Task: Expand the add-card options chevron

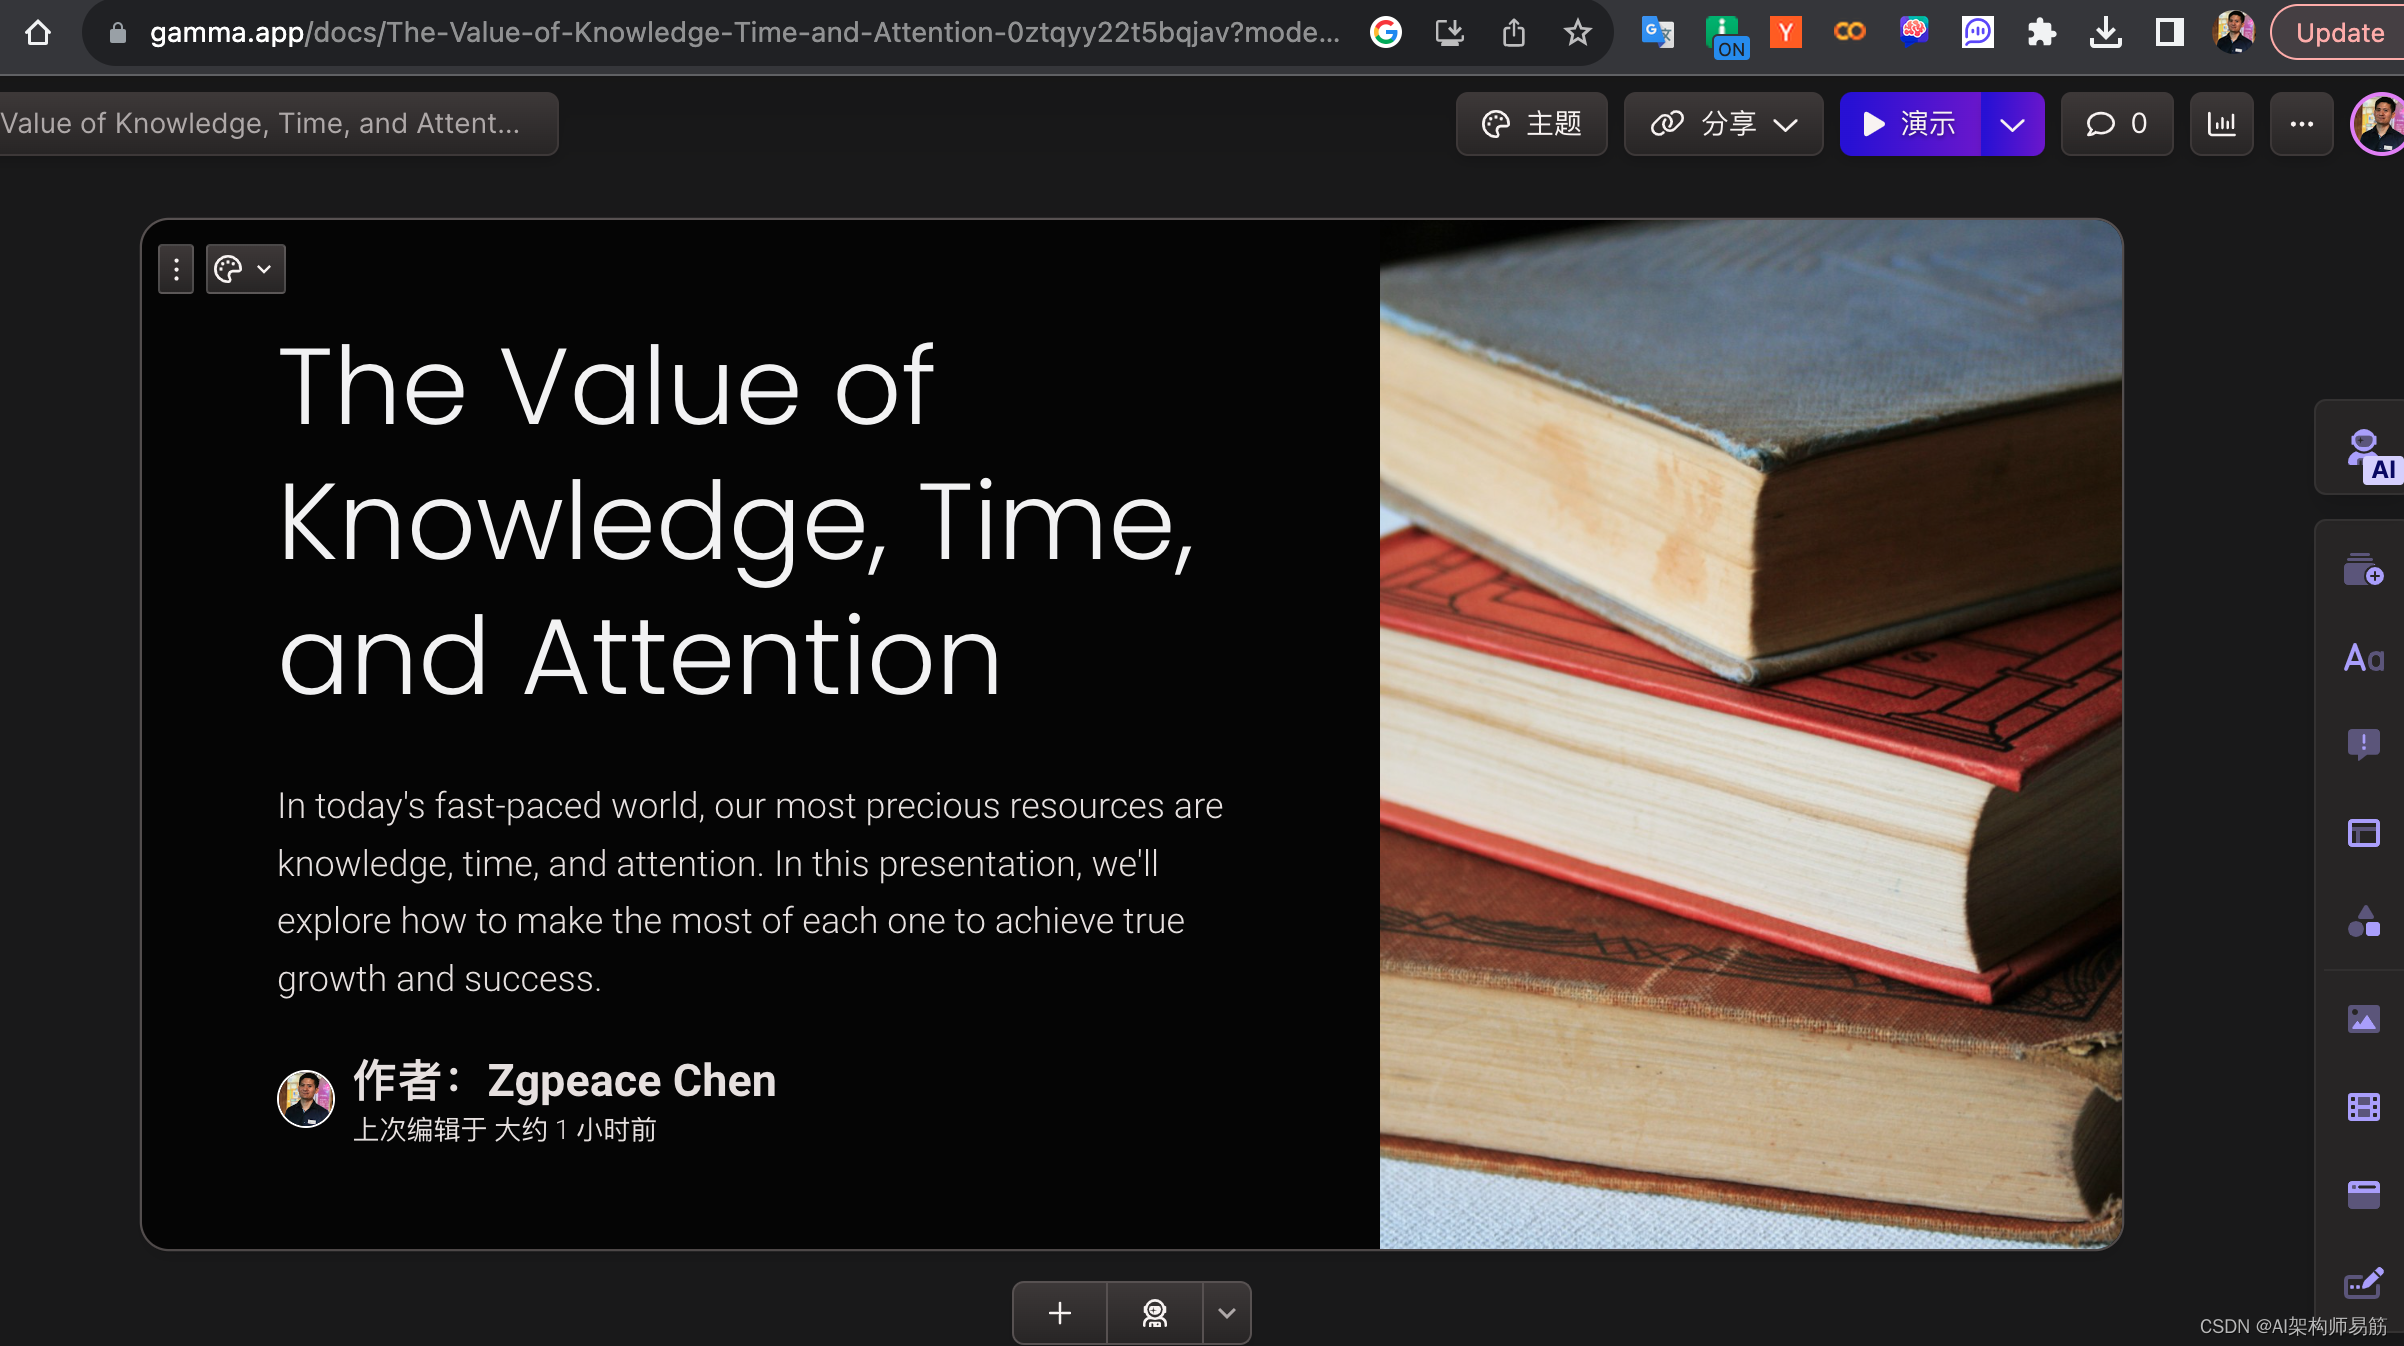Action: point(1226,1313)
